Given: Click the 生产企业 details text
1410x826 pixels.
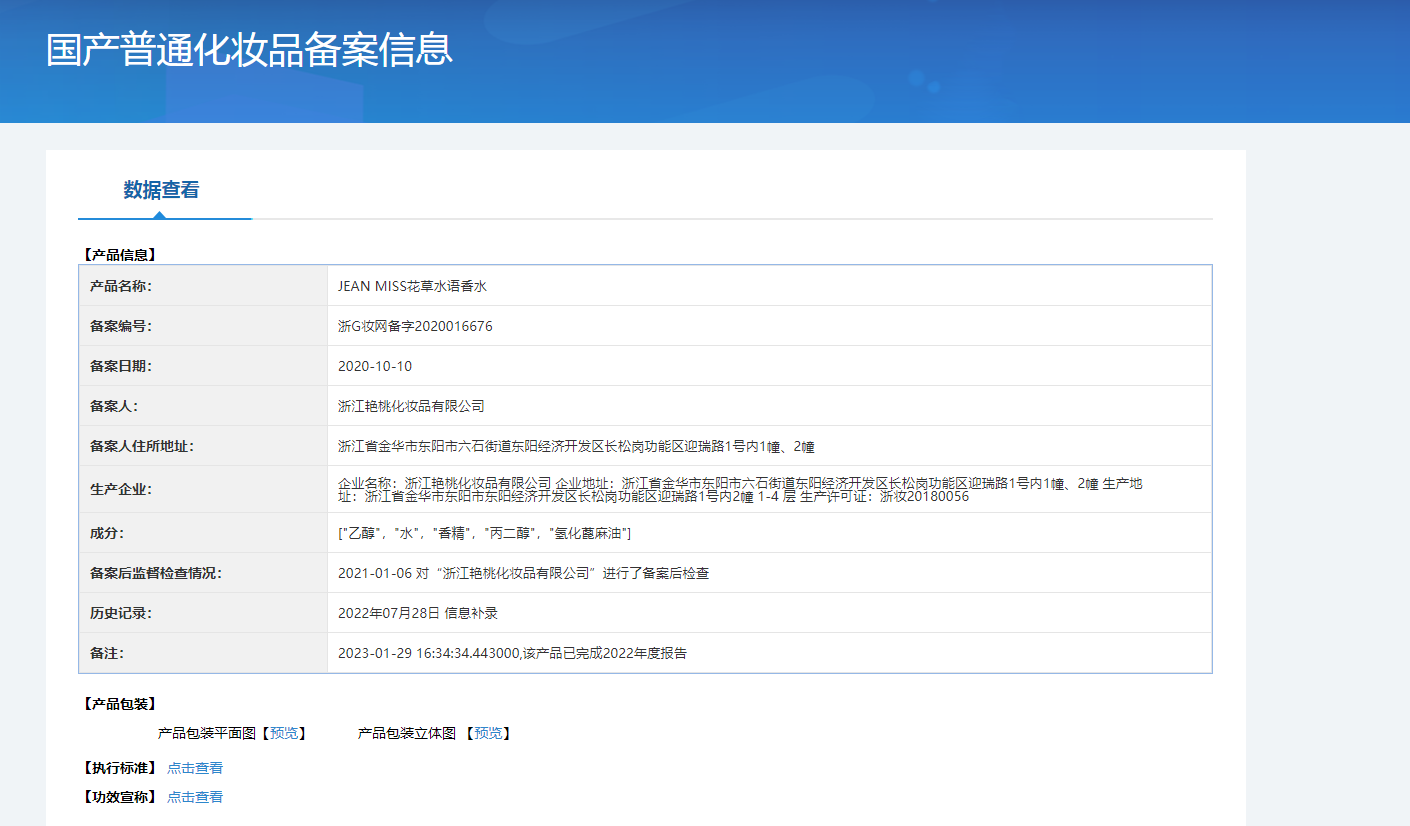Looking at the screenshot, I should click(x=740, y=489).
